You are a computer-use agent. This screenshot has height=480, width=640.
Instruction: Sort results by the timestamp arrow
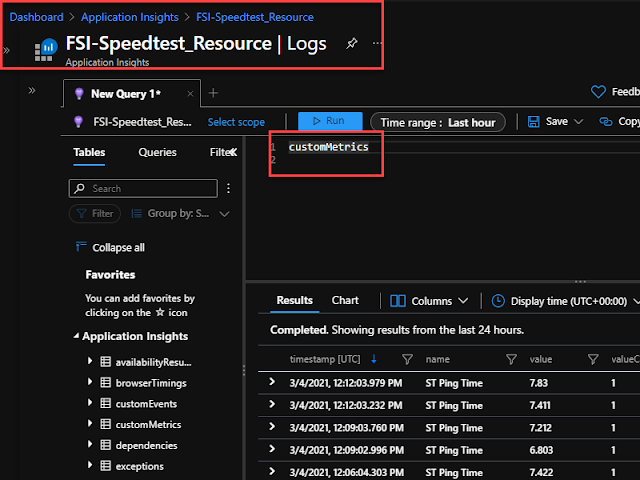(x=374, y=359)
